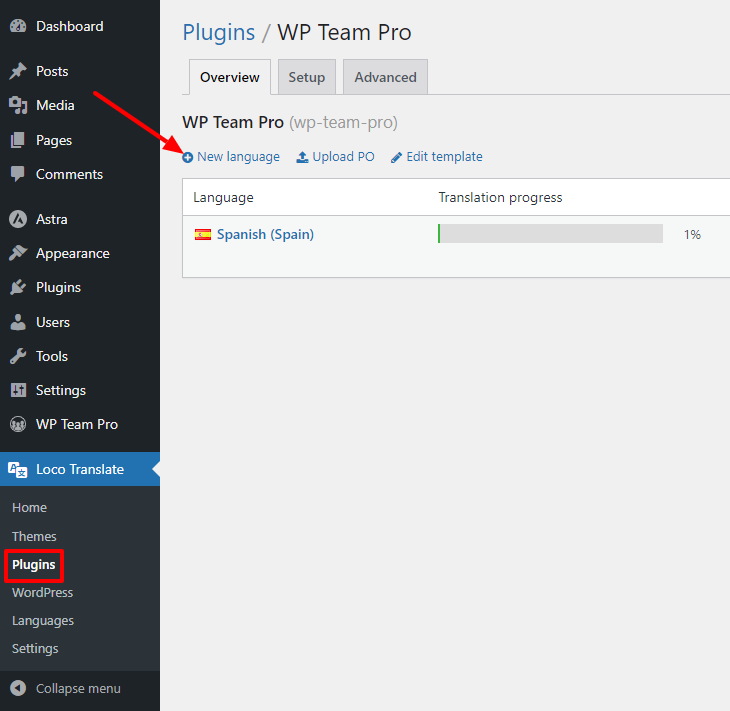This screenshot has width=730, height=711.
Task: Open Loco Translate Settings submenu
Action: coord(35,649)
